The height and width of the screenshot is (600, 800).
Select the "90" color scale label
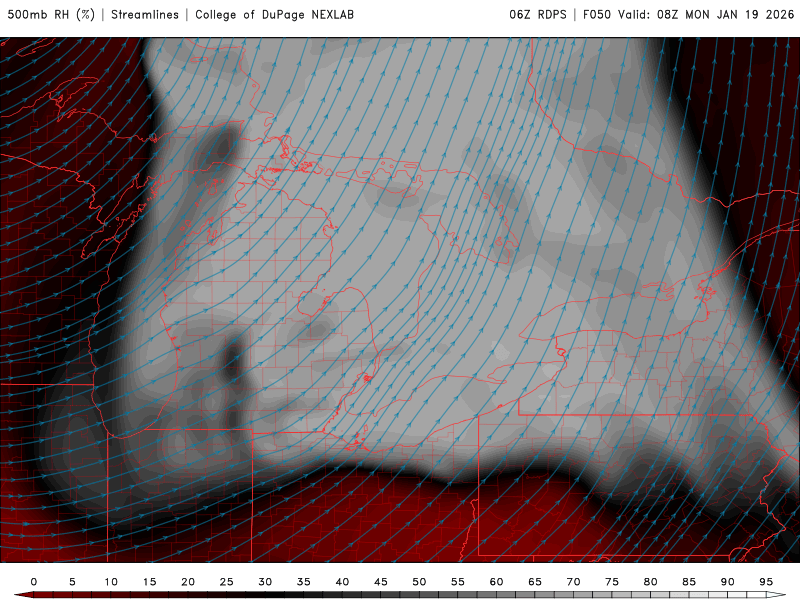[727, 582]
